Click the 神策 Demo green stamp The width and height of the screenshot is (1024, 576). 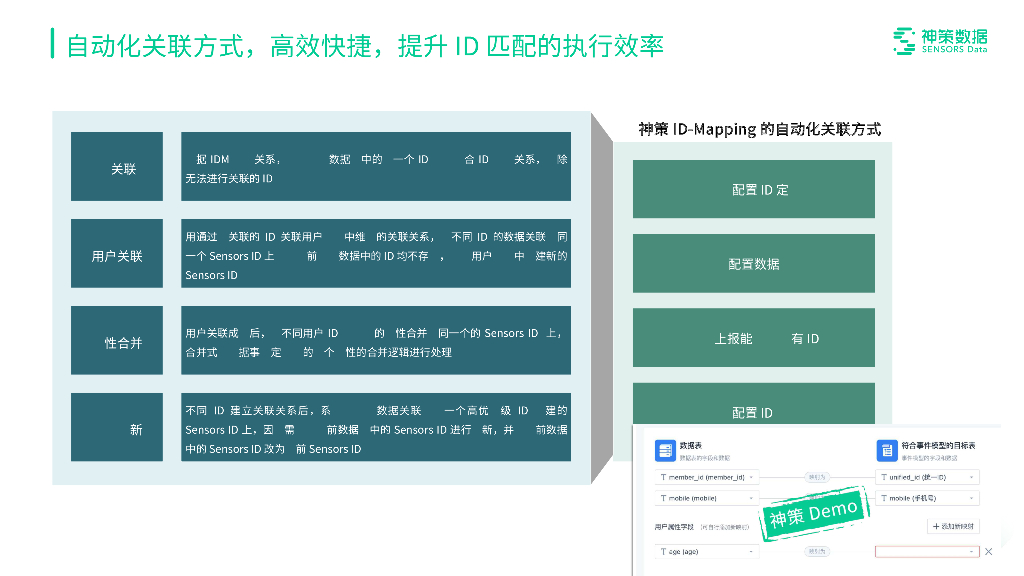[813, 515]
